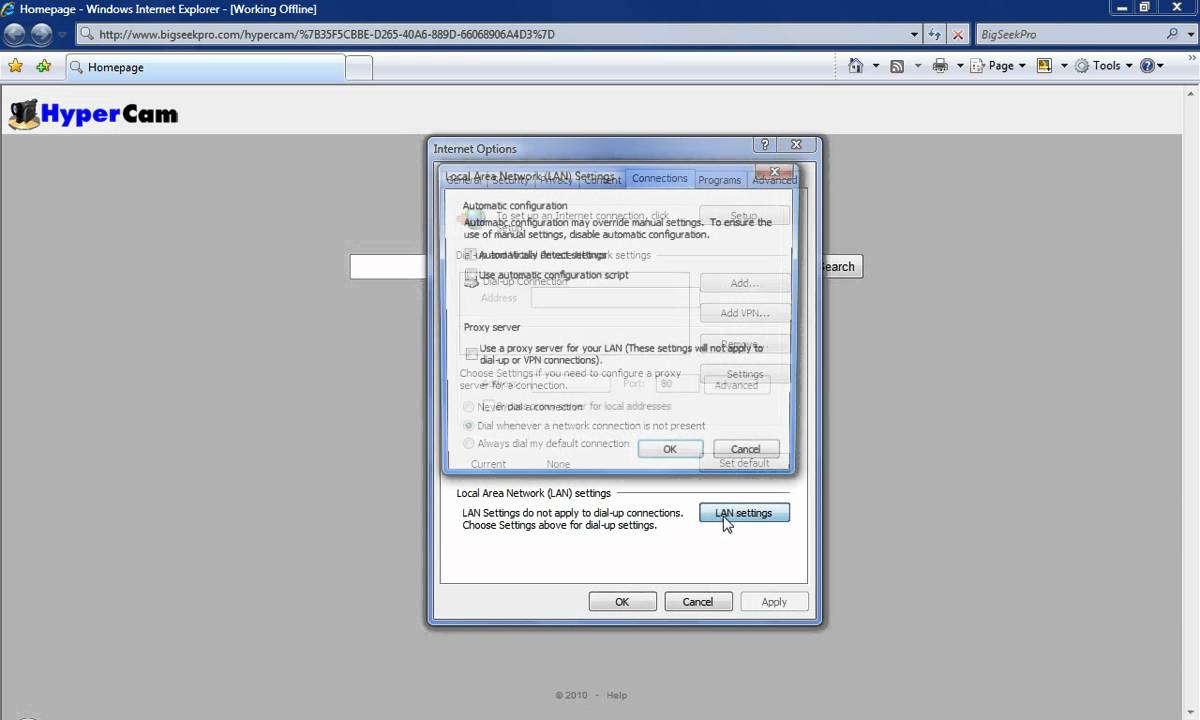Click the Add to Favorites icon
1200x720 pixels.
click(x=43, y=66)
